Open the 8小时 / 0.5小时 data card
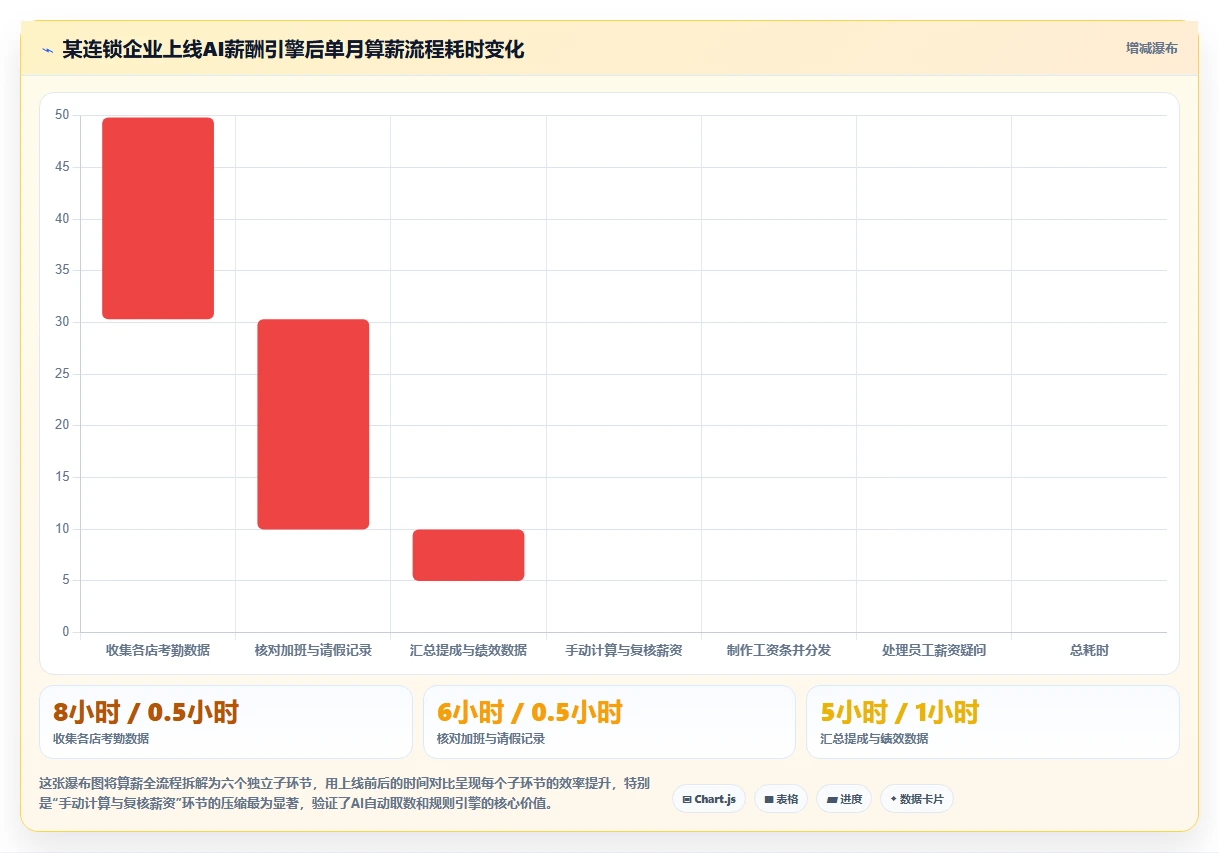 (226, 722)
